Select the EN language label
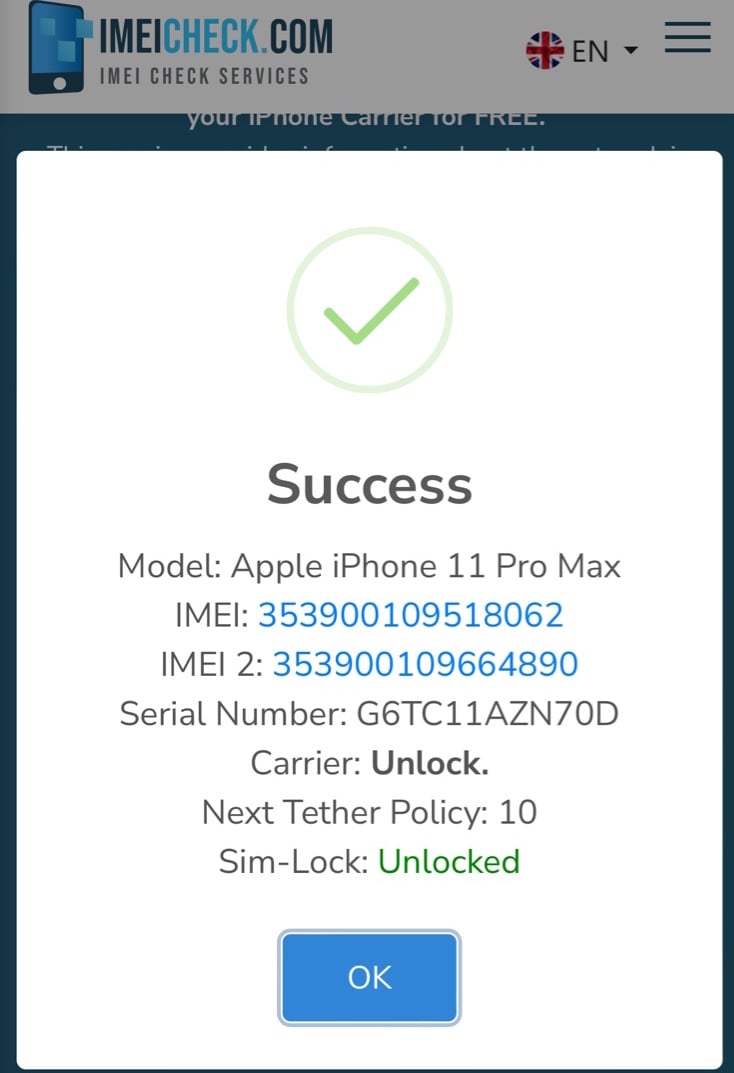Viewport: 734px width, 1073px height. (x=590, y=51)
